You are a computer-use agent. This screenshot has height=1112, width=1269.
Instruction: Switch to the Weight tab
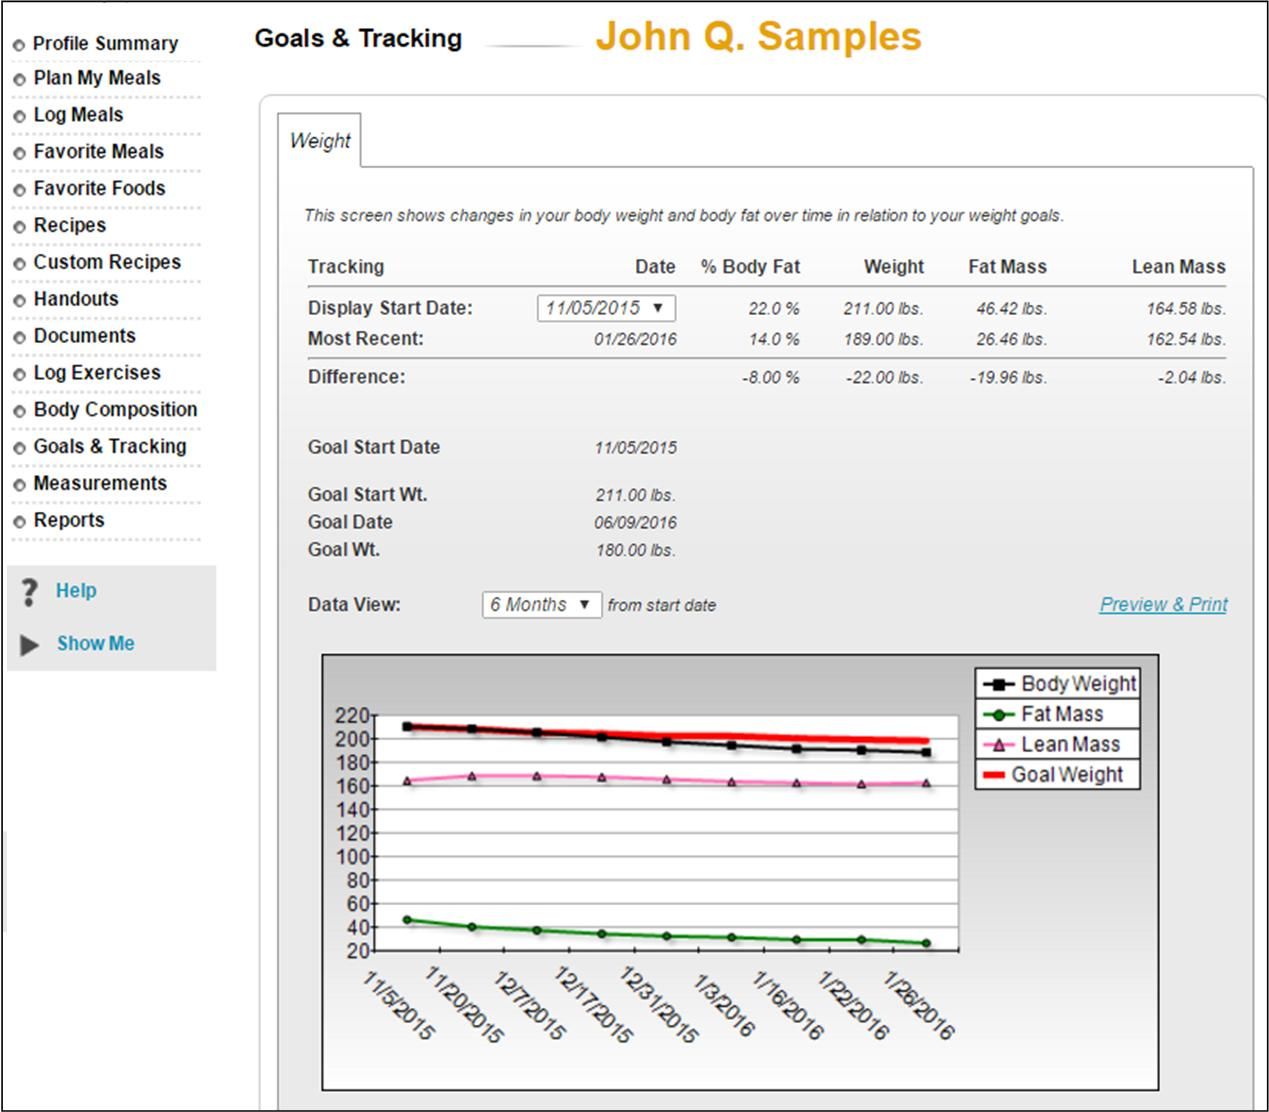[319, 141]
